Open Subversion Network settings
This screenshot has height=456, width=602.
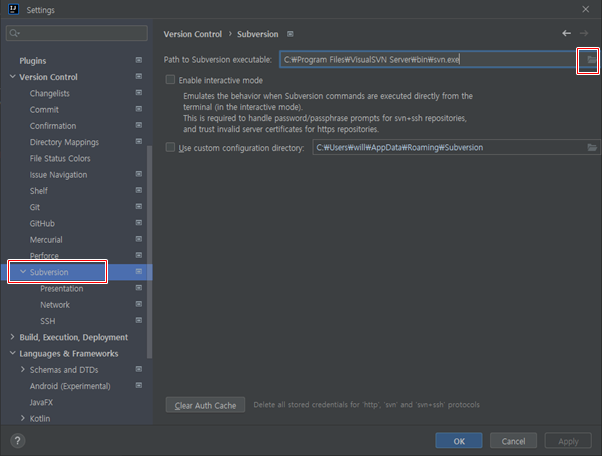click(55, 305)
